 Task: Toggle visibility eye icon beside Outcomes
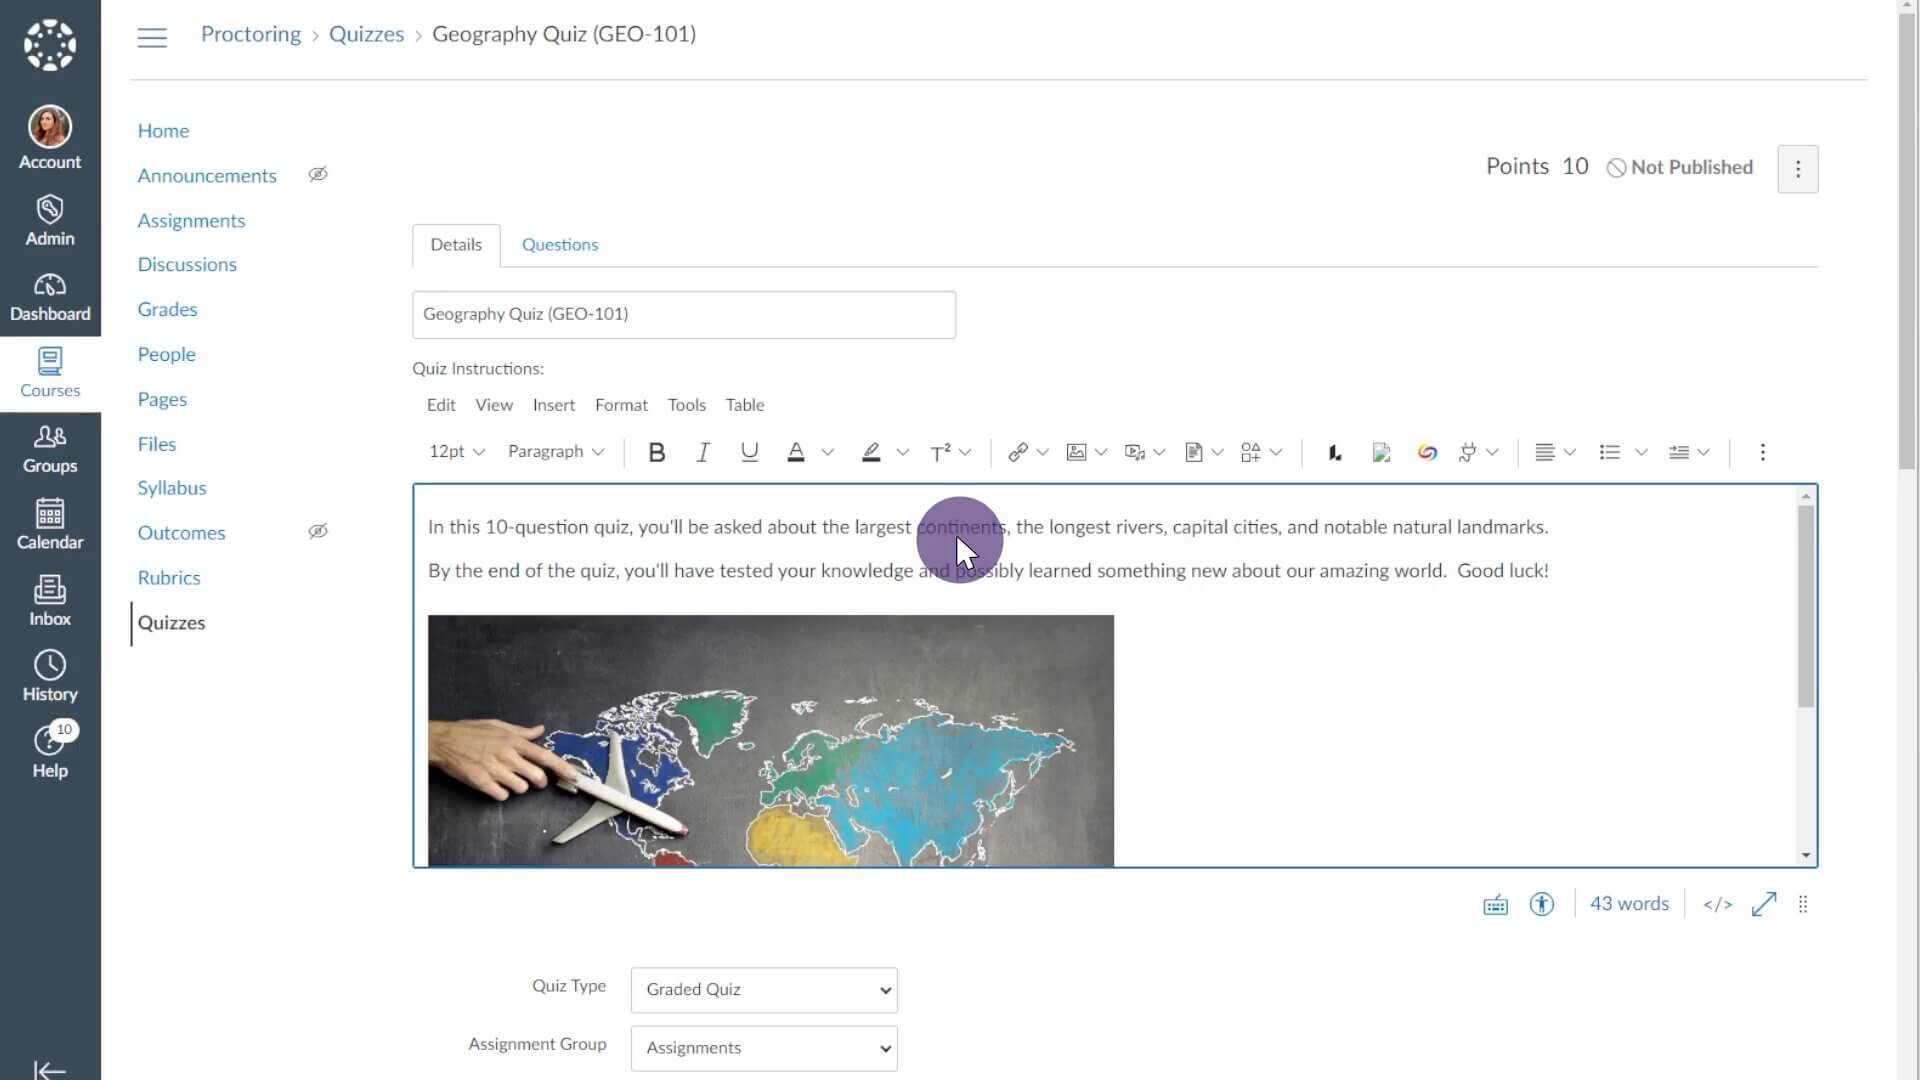pyautogui.click(x=318, y=531)
